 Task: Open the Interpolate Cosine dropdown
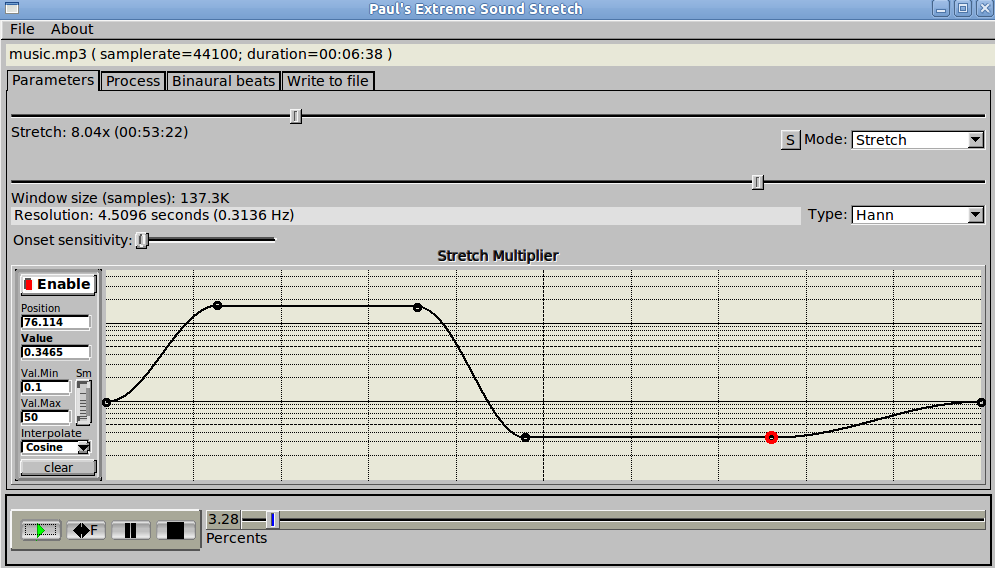click(x=57, y=448)
